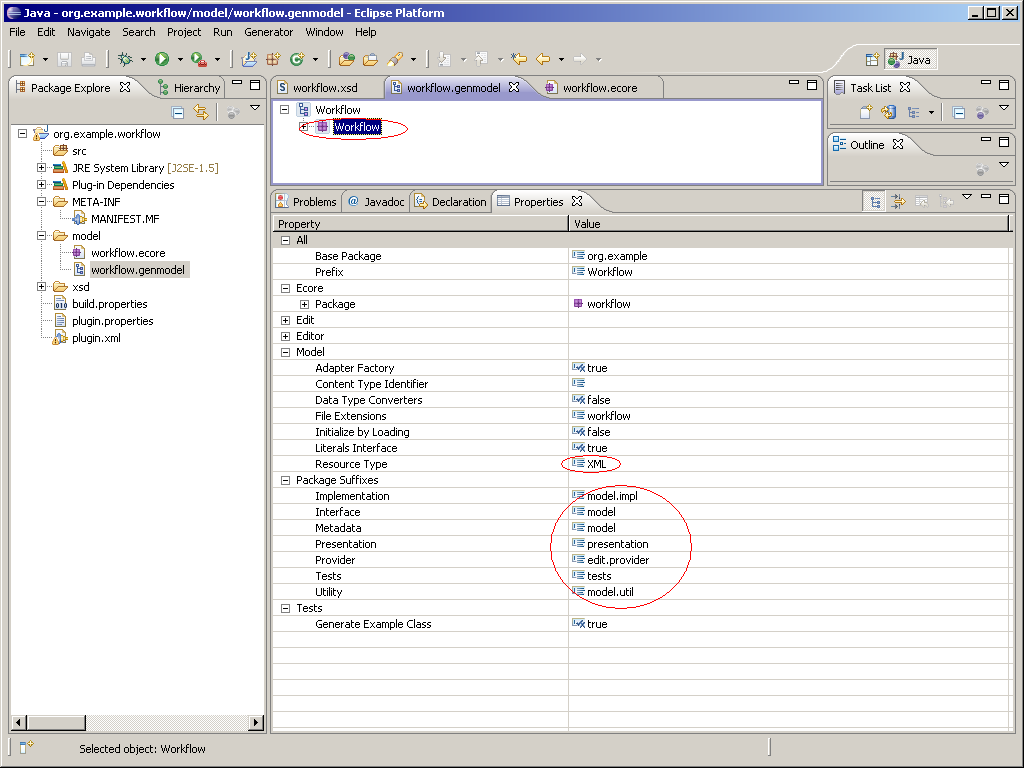The height and width of the screenshot is (768, 1024).
Task: Switch to the workflow.ecore editor tab
Action: click(599, 88)
